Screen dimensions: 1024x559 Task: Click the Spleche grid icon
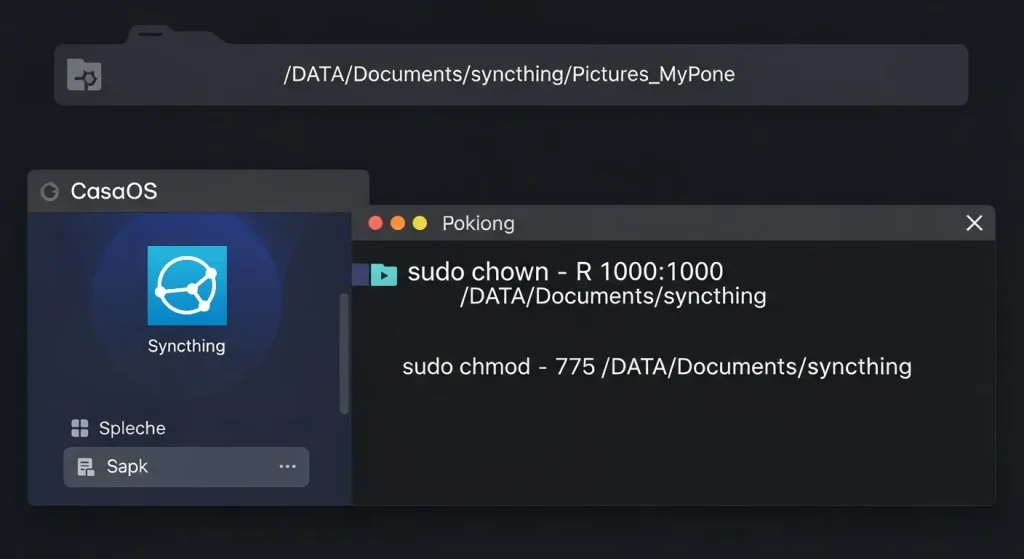[80, 429]
